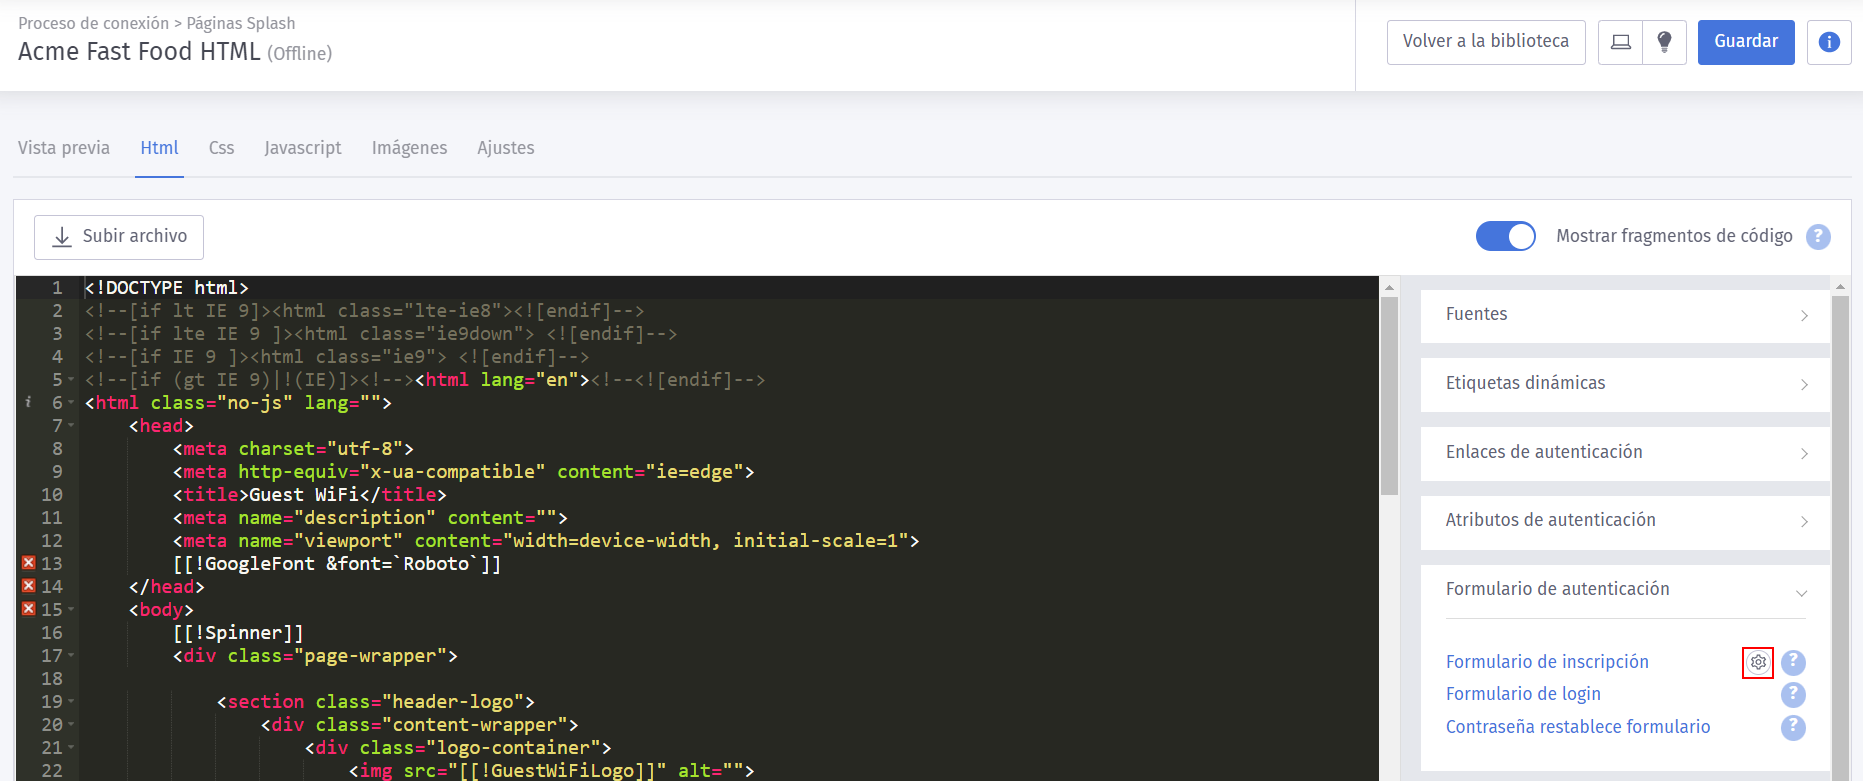The height and width of the screenshot is (781, 1863).
Task: Fold content-wrapper div at line 20
Action: coord(71,725)
